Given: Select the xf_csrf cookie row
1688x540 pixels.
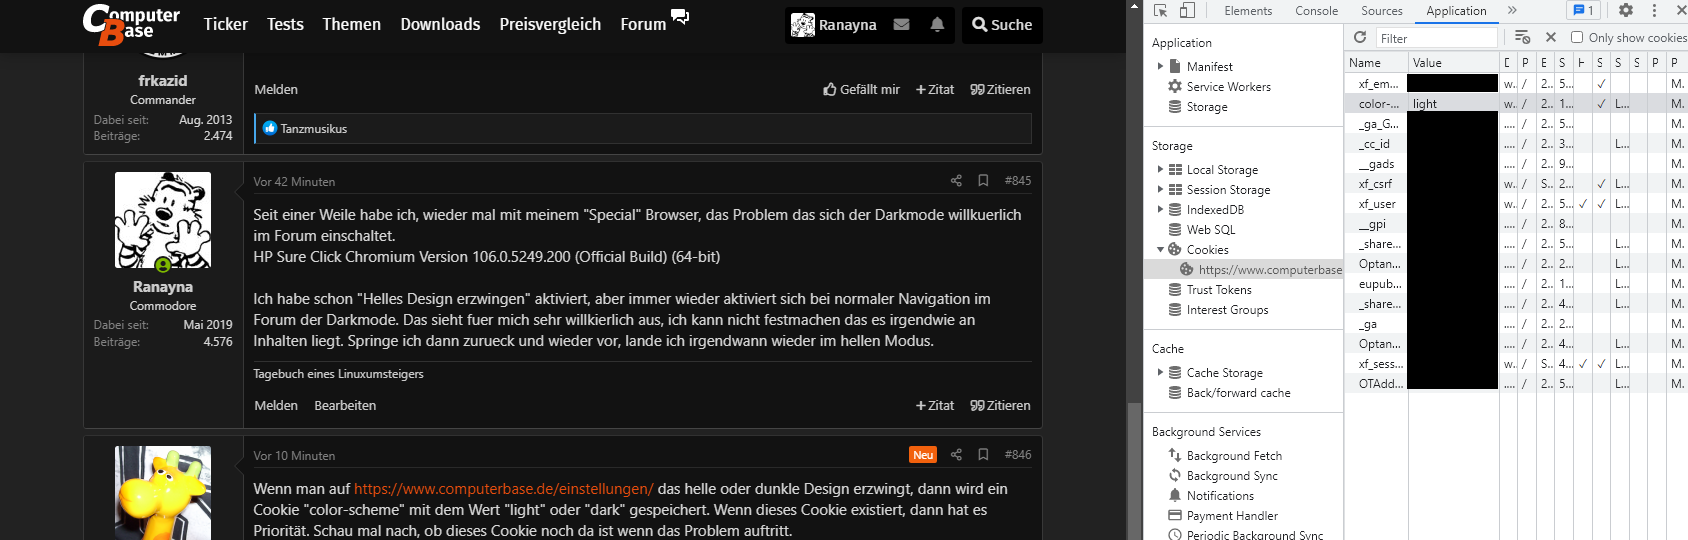Looking at the screenshot, I should [1516, 184].
